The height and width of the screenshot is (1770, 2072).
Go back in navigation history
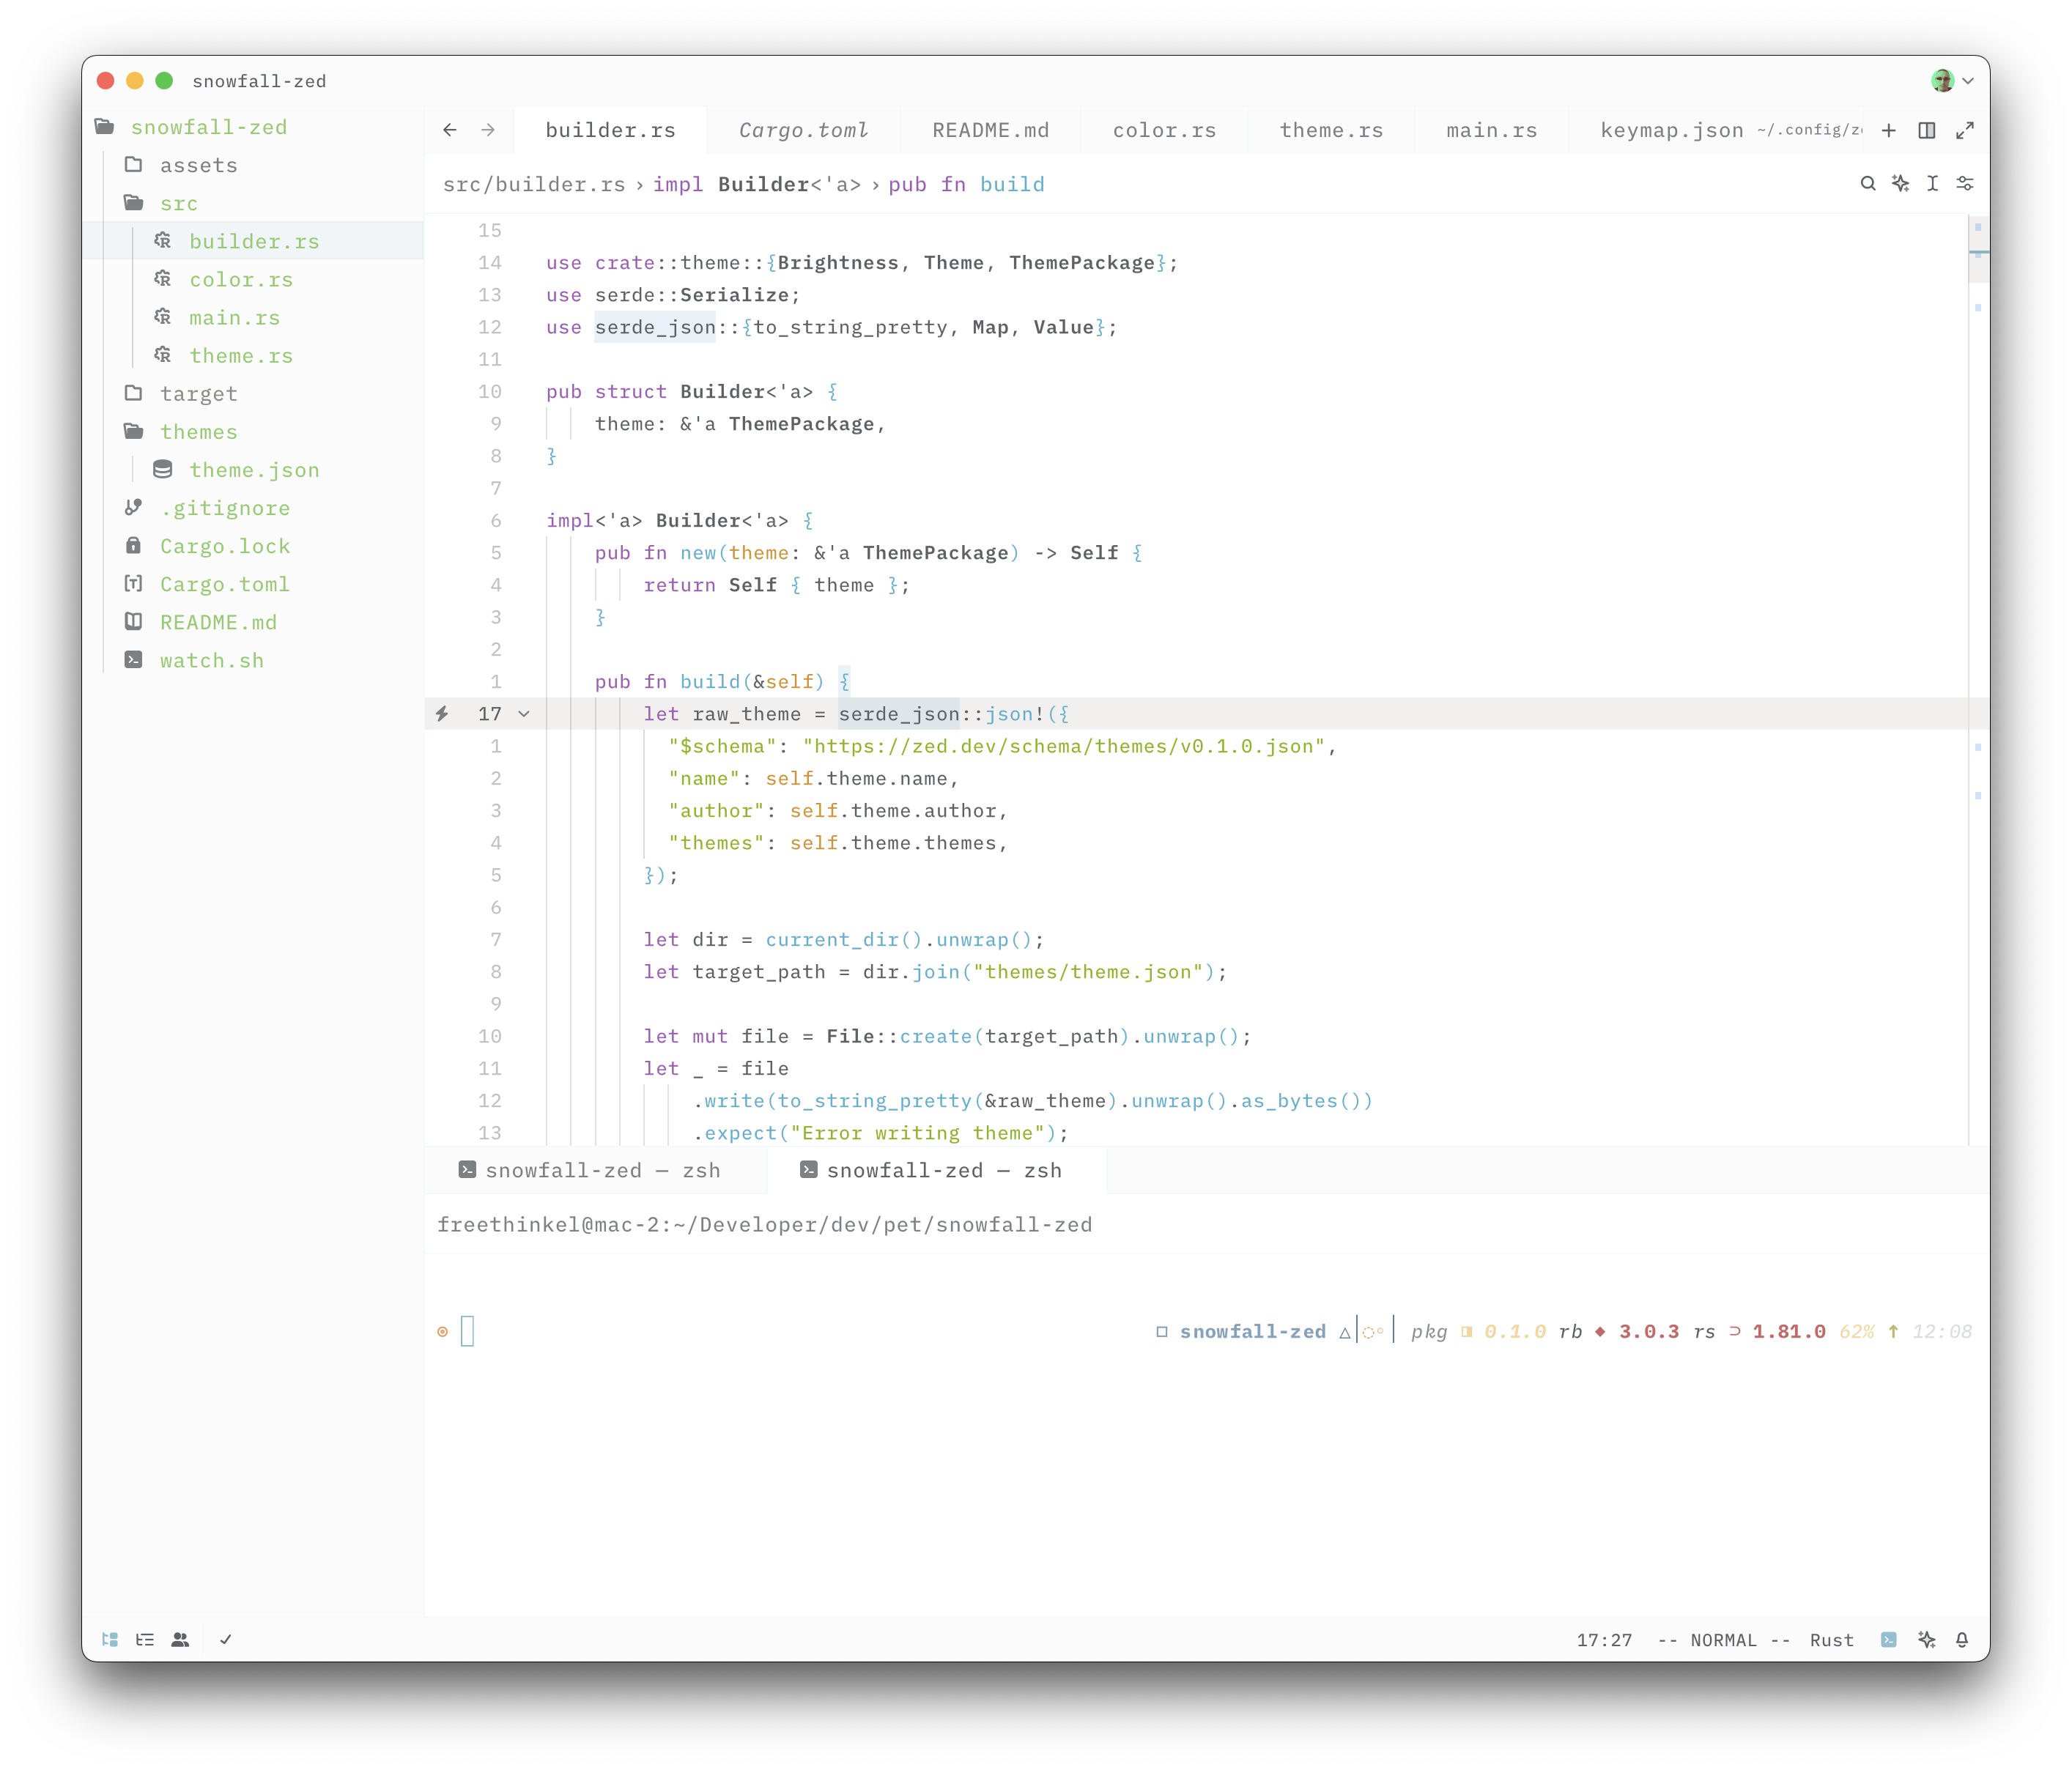450,130
